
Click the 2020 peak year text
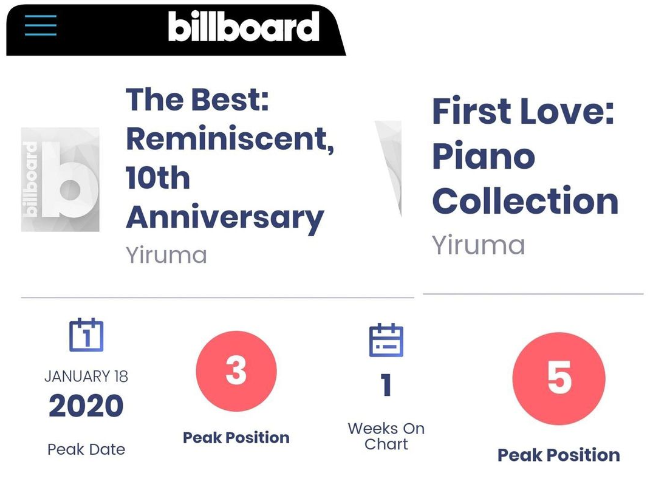tap(86, 406)
